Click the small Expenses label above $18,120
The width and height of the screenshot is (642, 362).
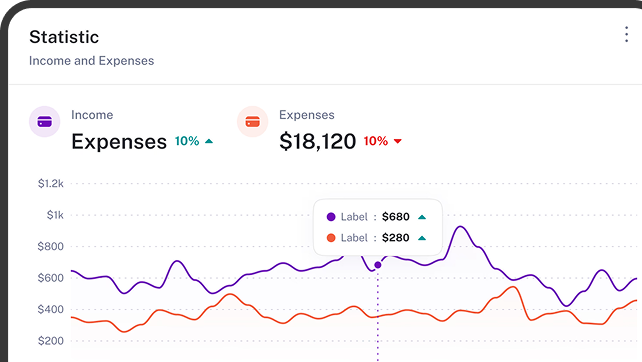click(307, 115)
